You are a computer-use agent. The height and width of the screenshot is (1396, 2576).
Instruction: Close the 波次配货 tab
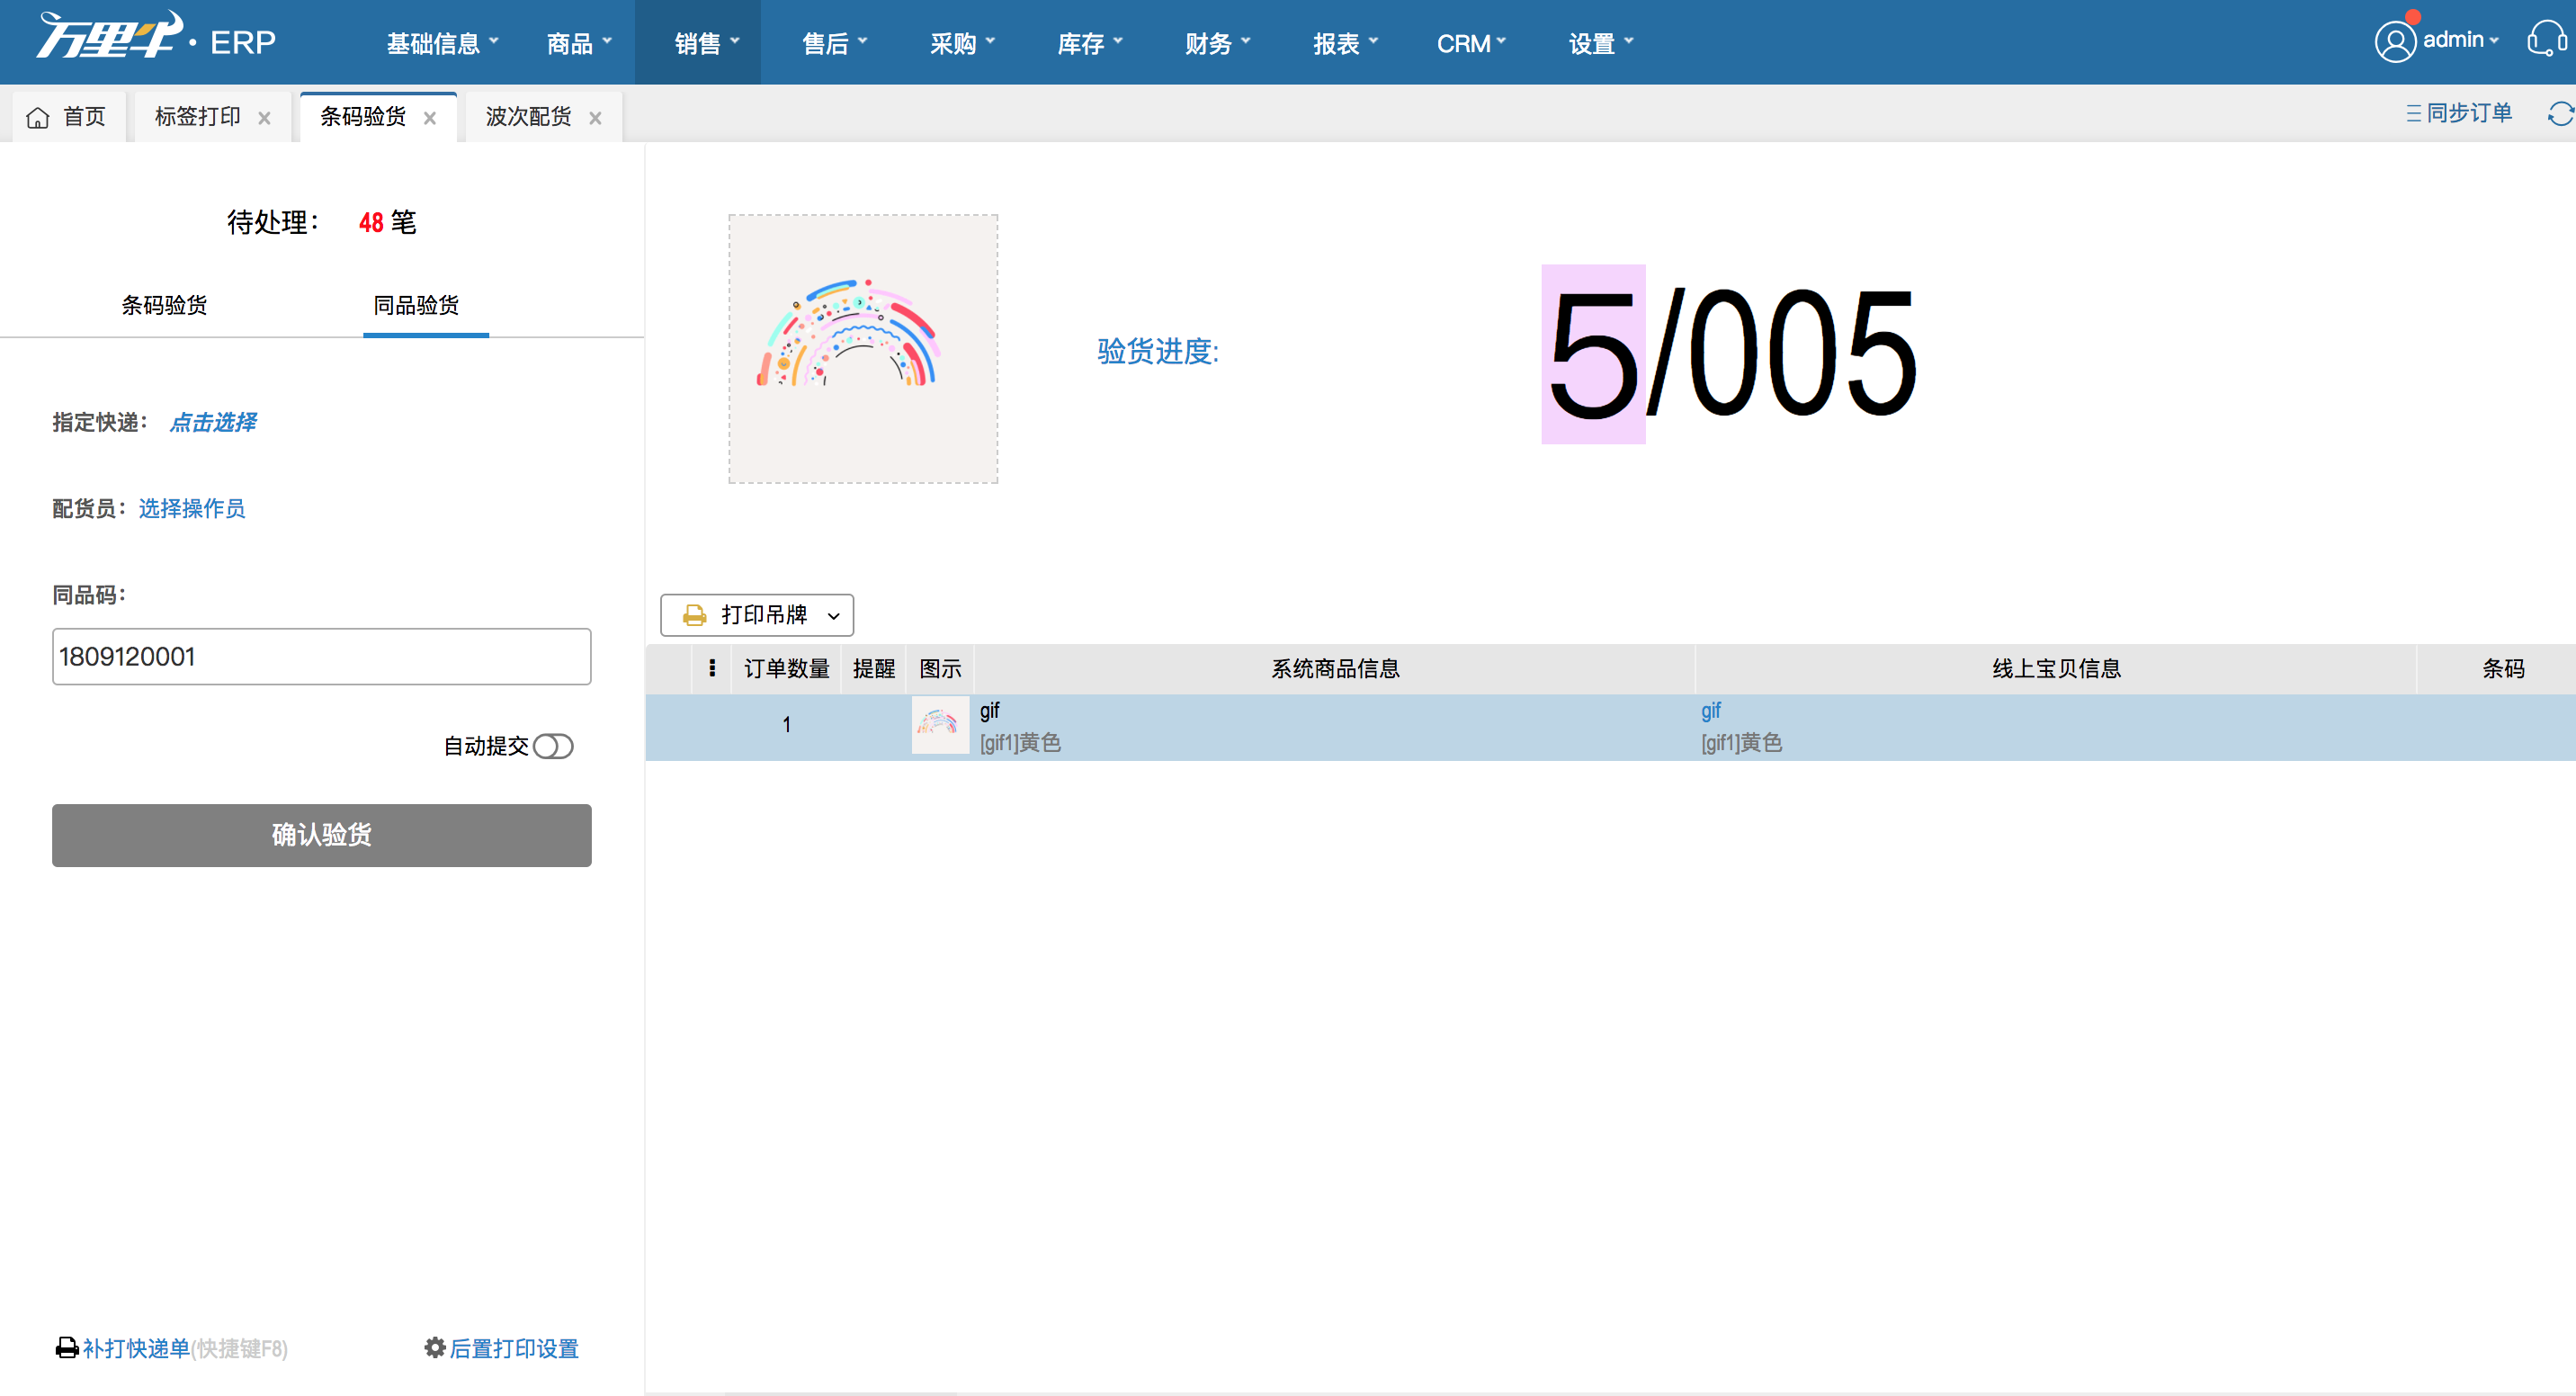[x=596, y=118]
